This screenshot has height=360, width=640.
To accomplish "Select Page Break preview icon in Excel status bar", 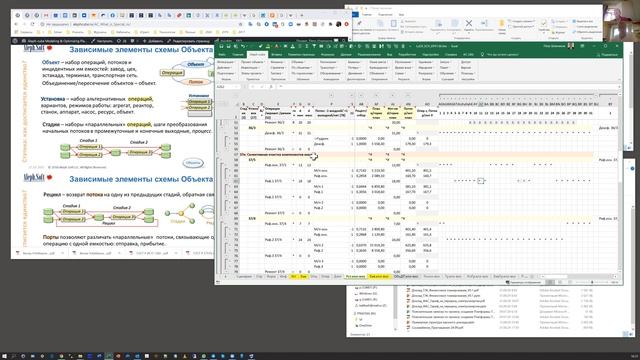I will pyautogui.click(x=569, y=282).
